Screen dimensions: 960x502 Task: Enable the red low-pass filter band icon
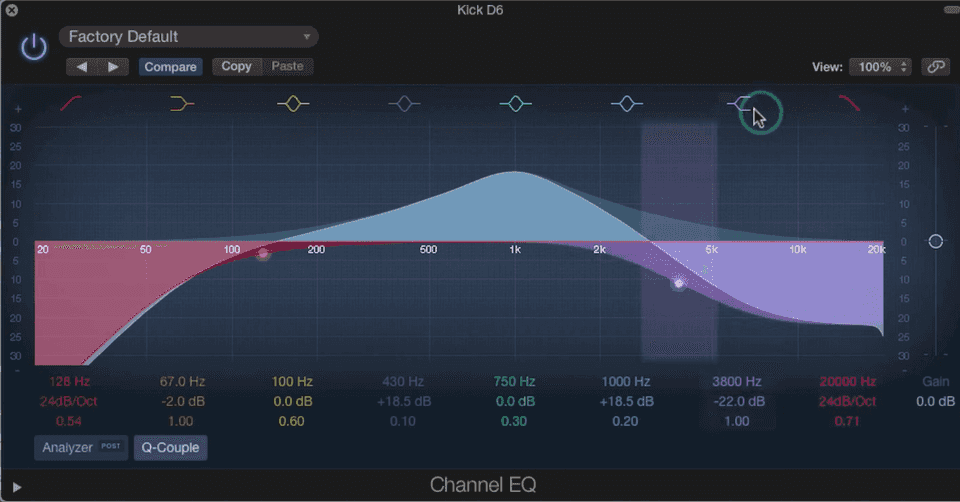[x=849, y=103]
